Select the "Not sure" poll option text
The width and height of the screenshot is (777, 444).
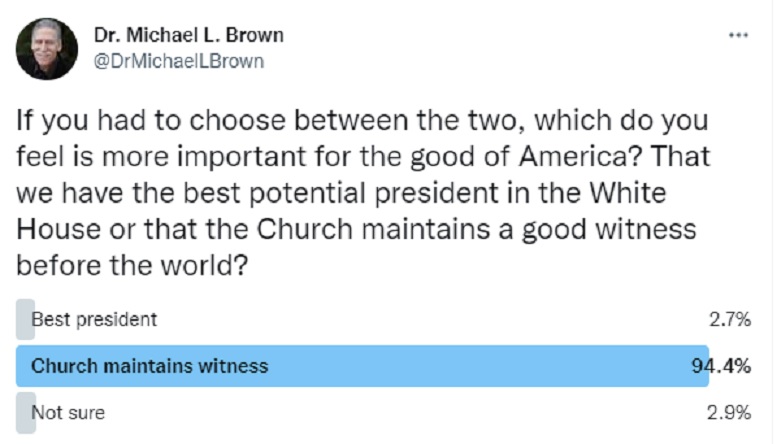pyautogui.click(x=68, y=412)
